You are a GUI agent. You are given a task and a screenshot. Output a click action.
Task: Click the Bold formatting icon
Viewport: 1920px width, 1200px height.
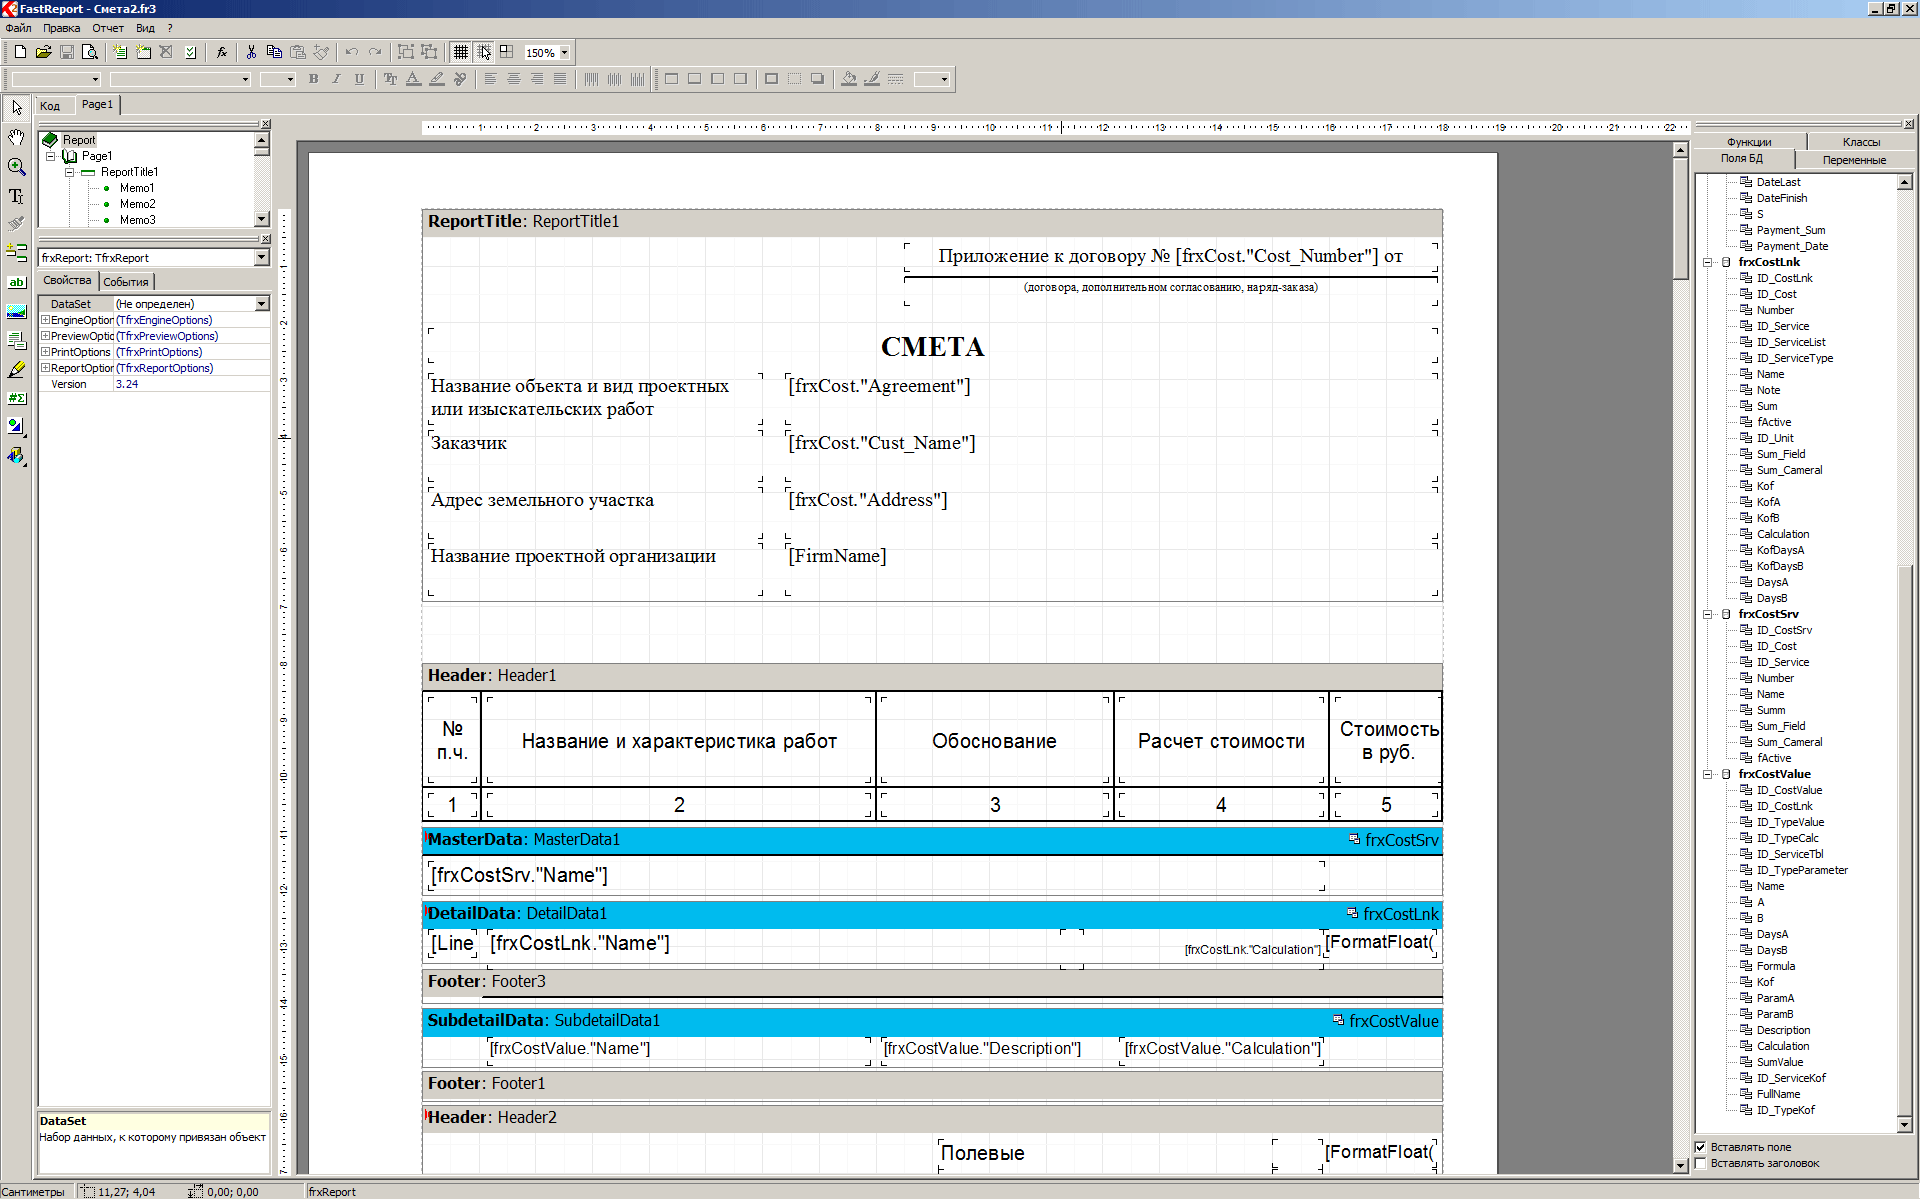pyautogui.click(x=314, y=79)
